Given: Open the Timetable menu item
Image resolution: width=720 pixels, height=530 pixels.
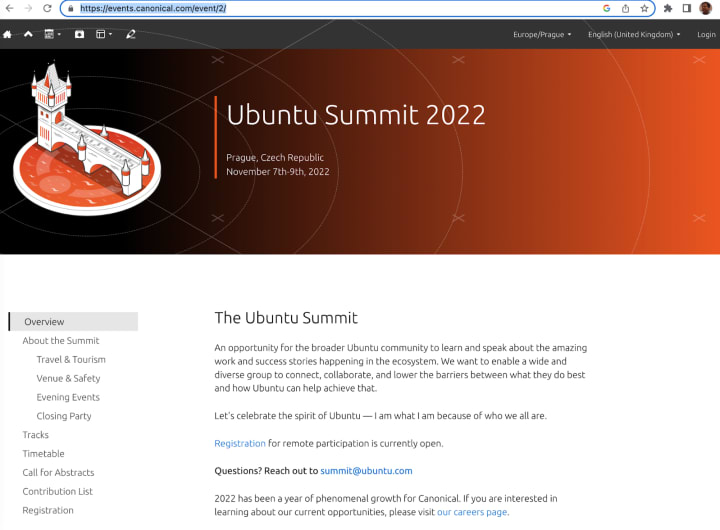Looking at the screenshot, I should pyautogui.click(x=43, y=454).
